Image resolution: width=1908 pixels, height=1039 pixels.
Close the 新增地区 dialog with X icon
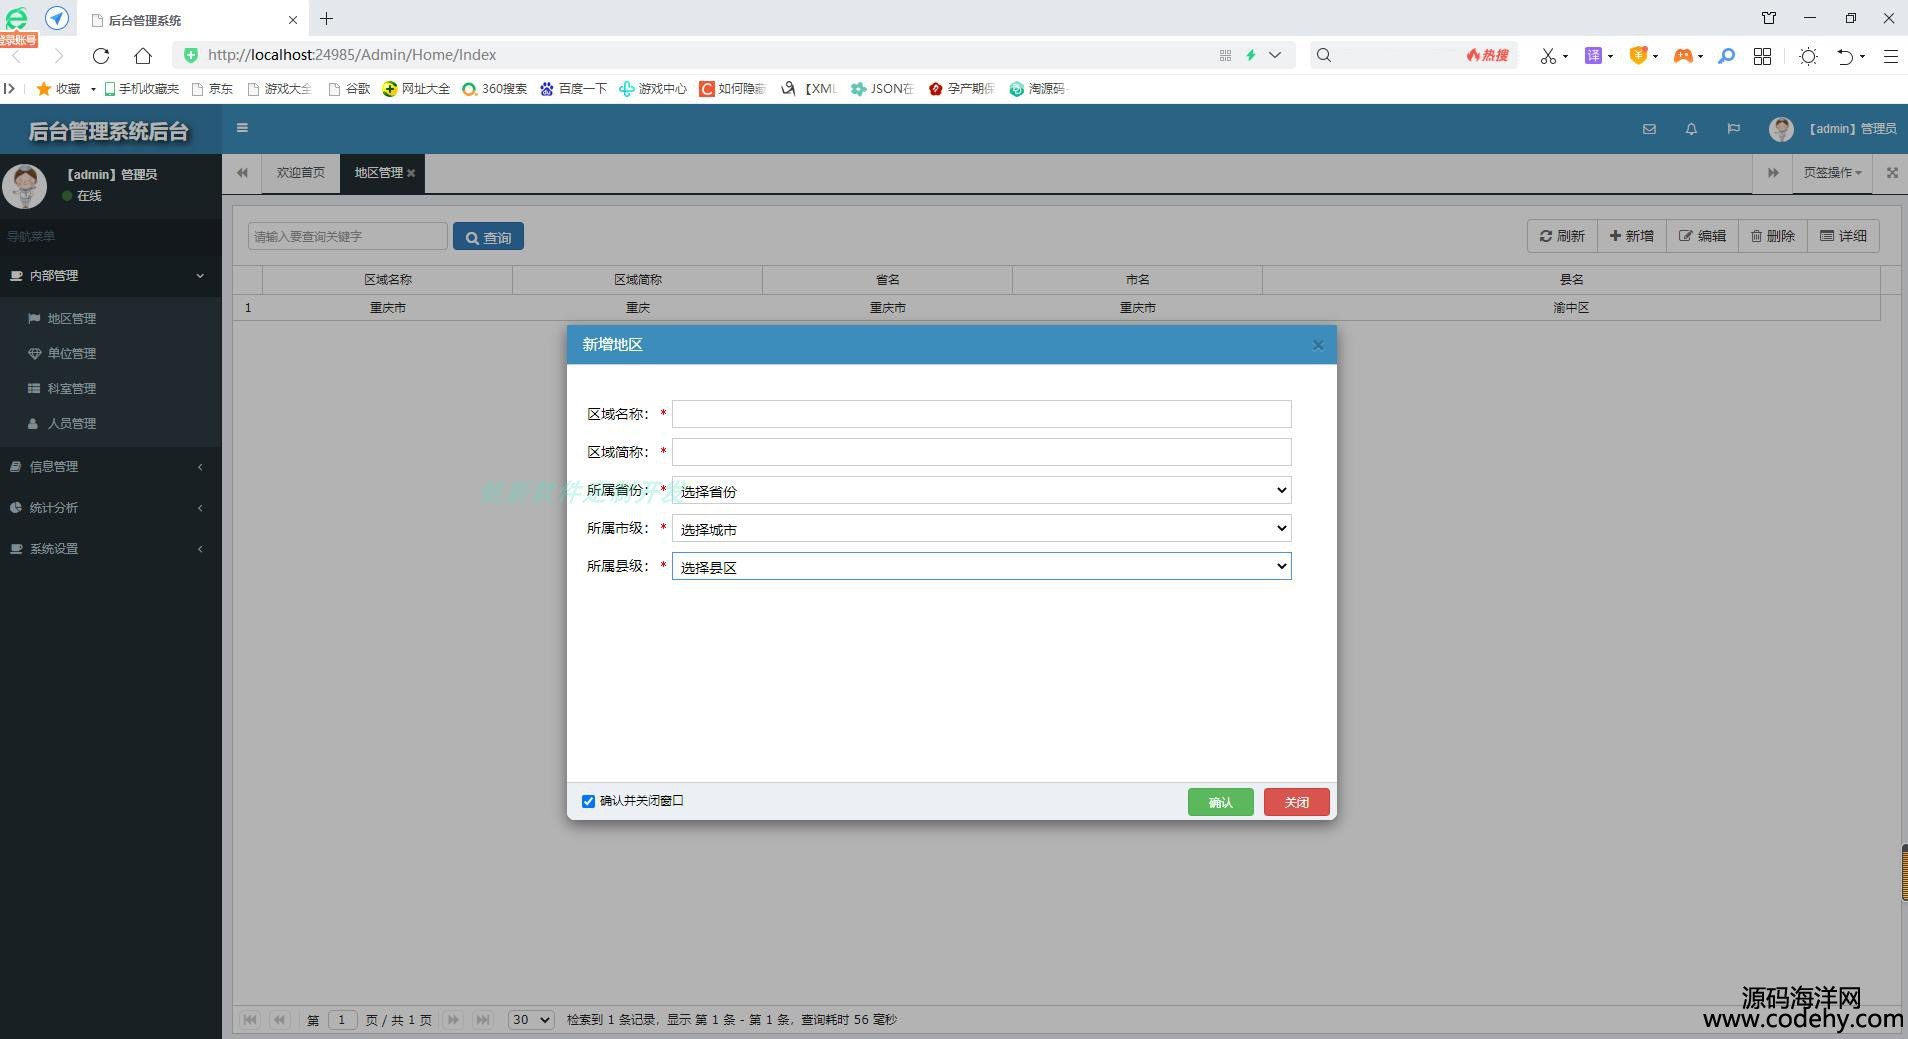pos(1318,345)
